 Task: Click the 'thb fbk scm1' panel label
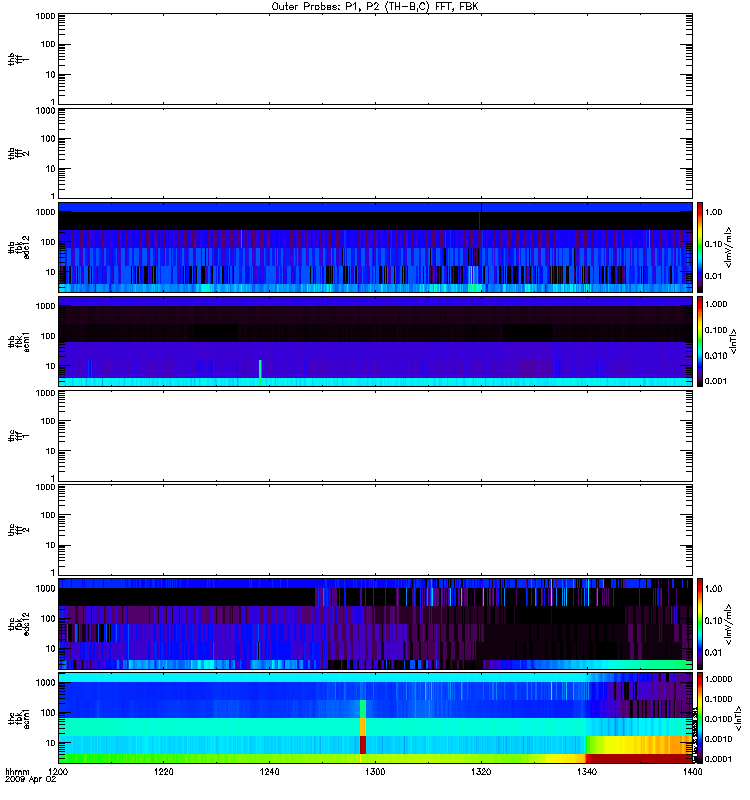click(x=19, y=342)
